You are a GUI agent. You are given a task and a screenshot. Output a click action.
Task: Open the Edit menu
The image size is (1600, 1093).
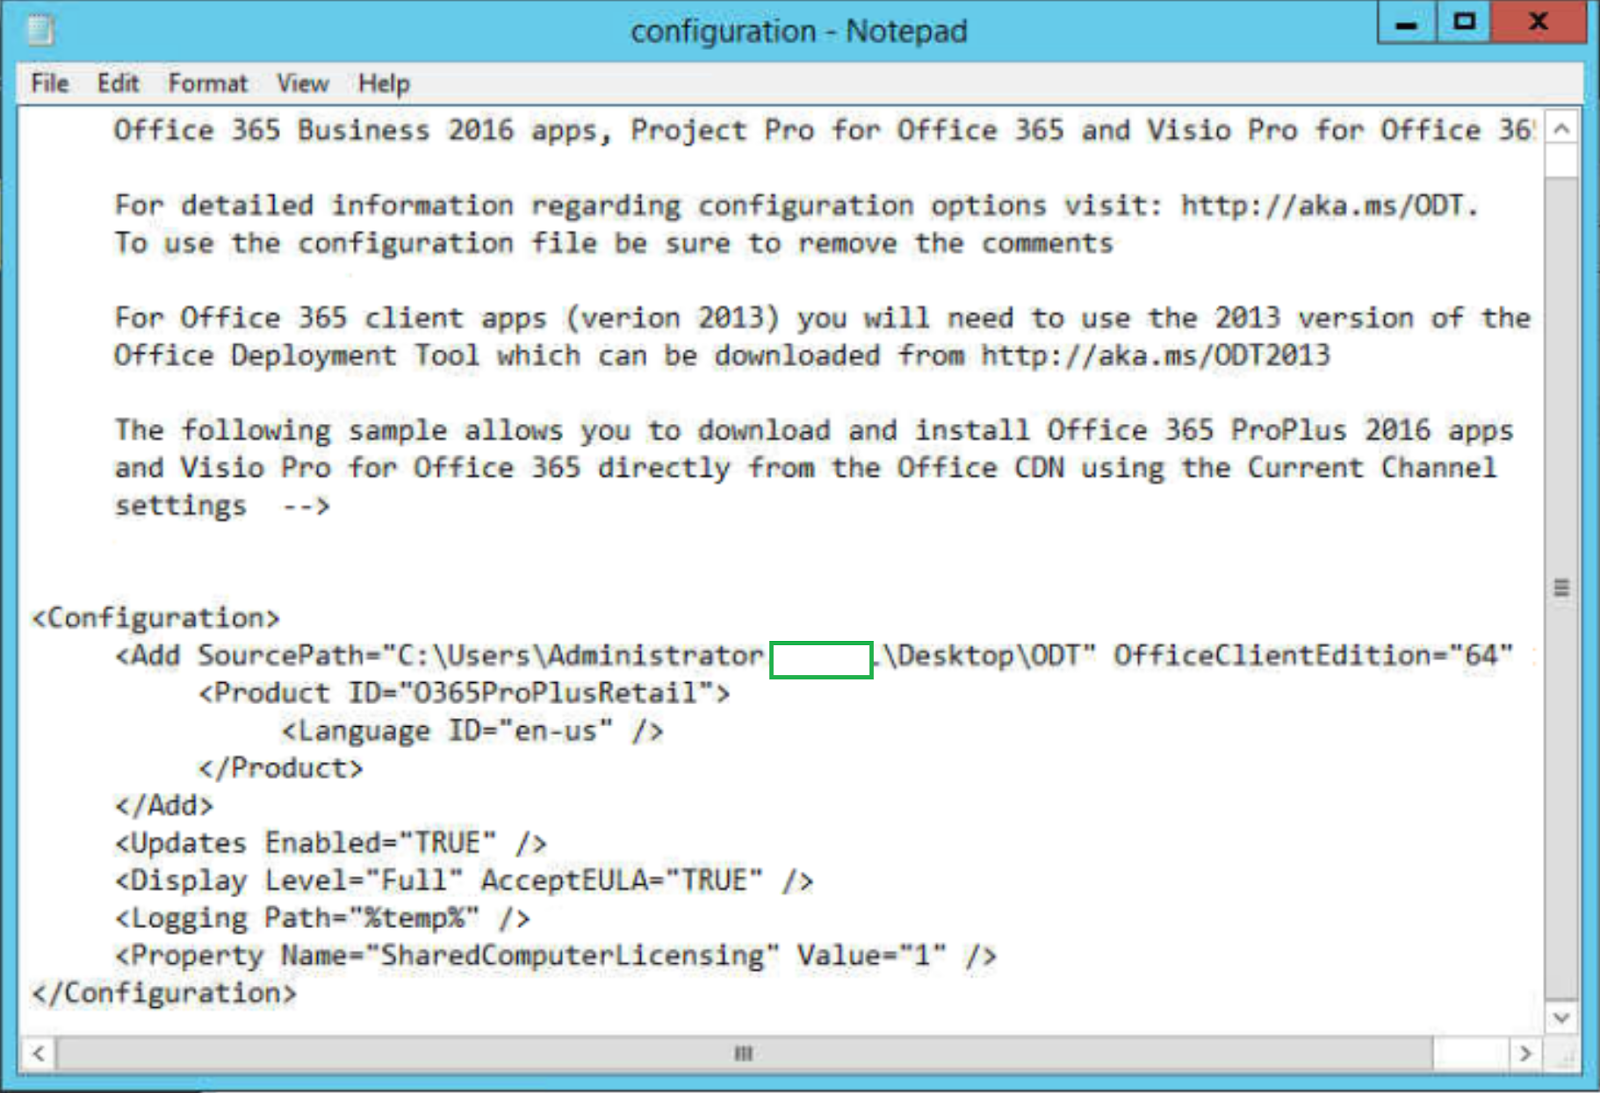click(x=117, y=83)
